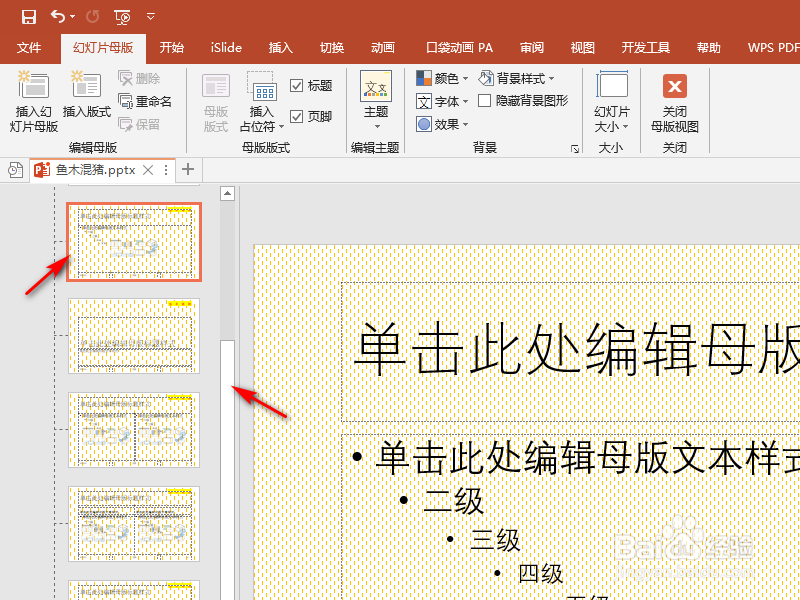Open Customize Quick Access Toolbar dropdown

[151, 17]
